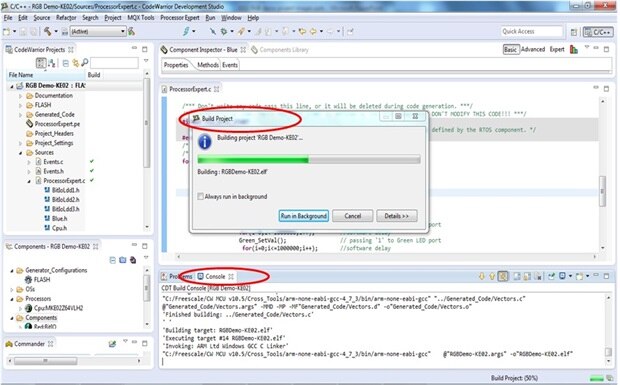Select the Basic view mode toggle
Viewport: 620px width, 385px height.
click(510, 49)
